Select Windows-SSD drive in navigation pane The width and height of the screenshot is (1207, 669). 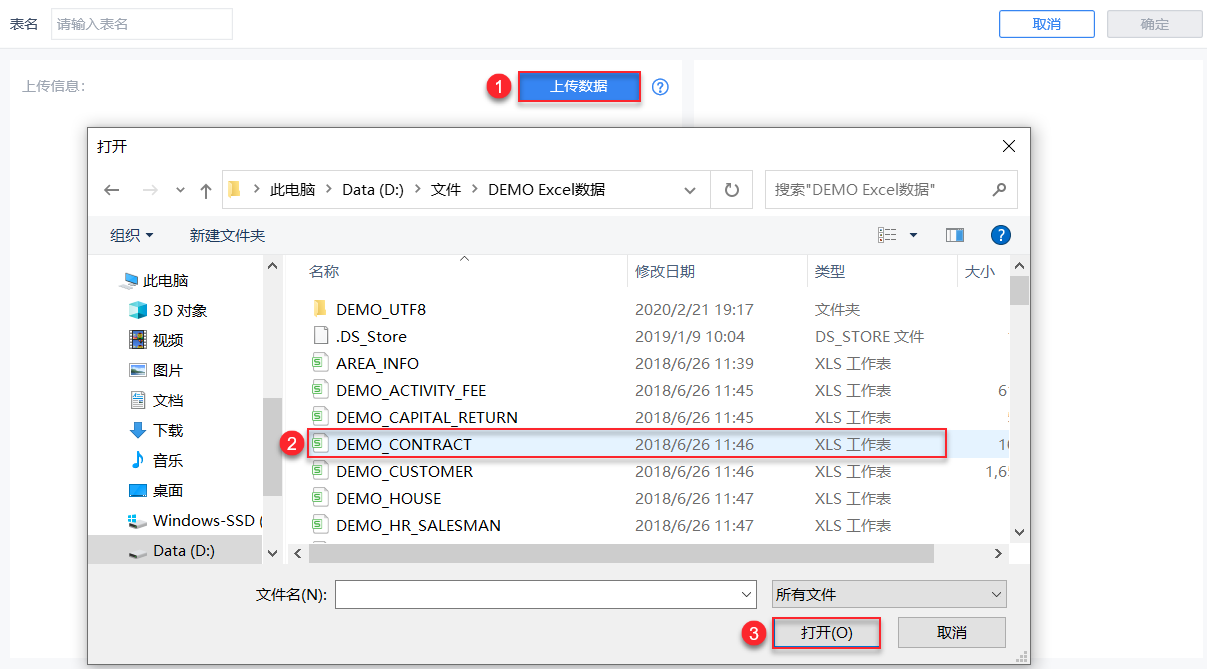(194, 521)
